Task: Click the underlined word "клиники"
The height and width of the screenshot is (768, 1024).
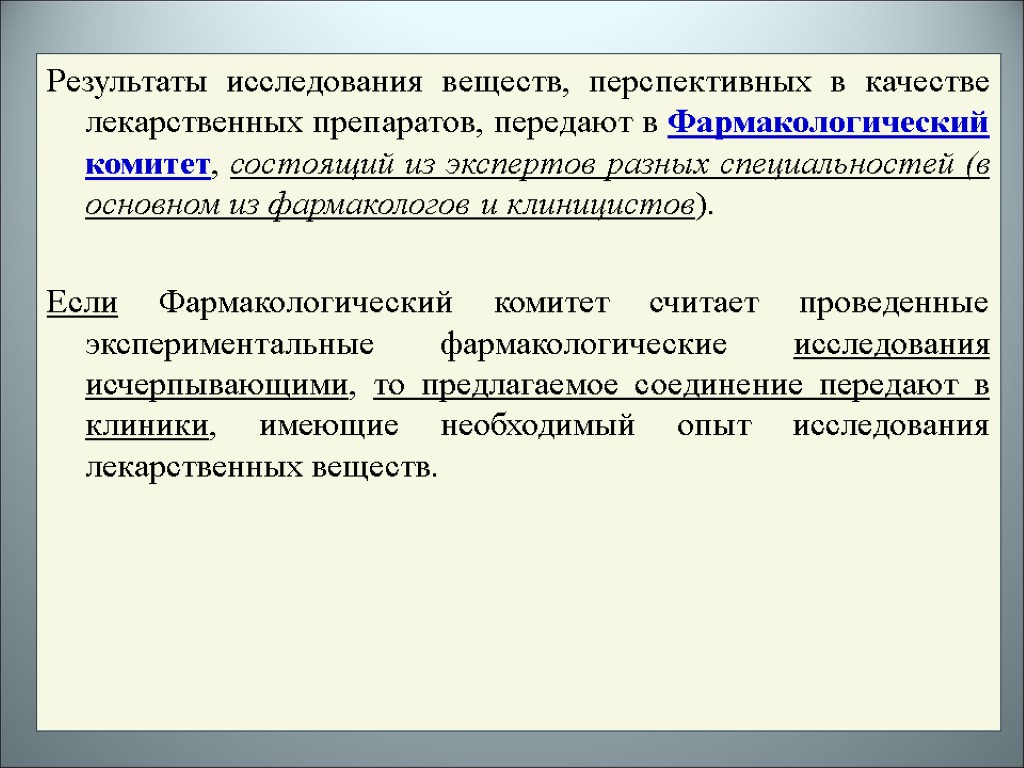Action: 148,426
